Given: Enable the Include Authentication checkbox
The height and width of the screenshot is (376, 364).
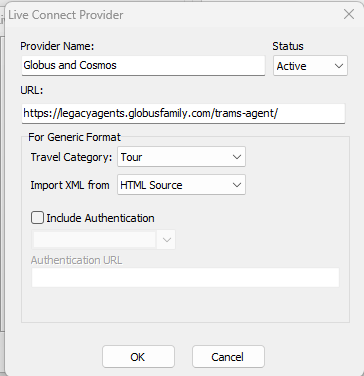Looking at the screenshot, I should (x=37, y=218).
